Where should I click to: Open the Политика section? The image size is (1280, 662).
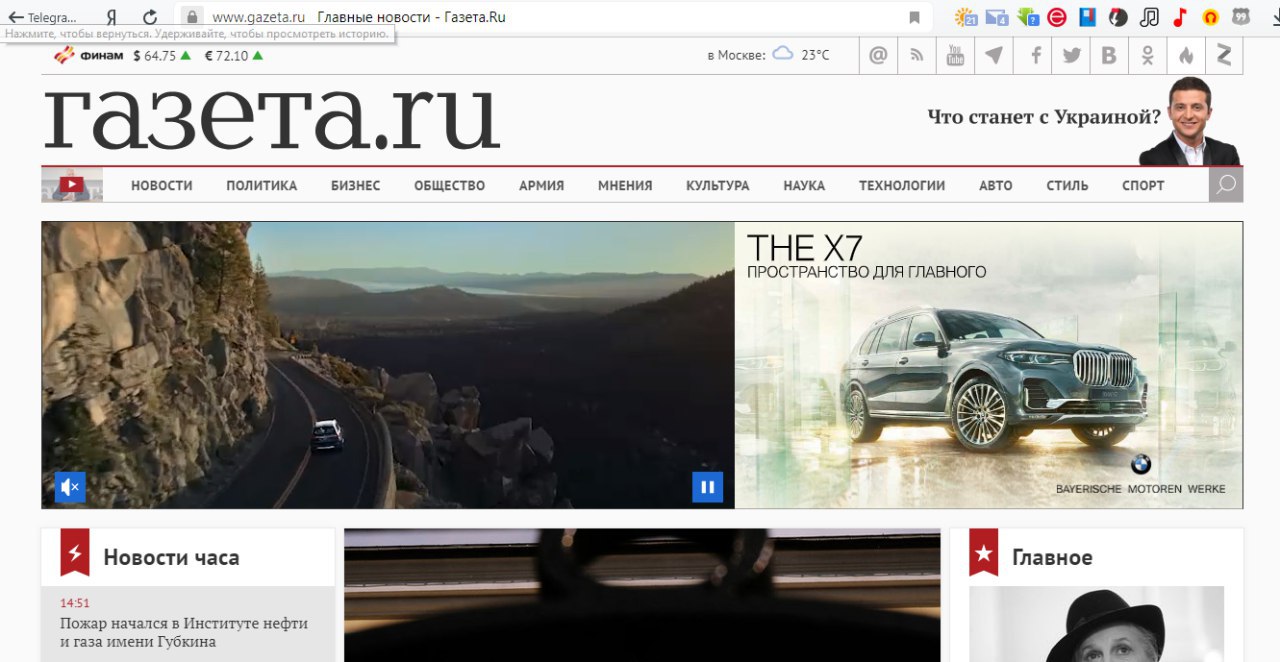point(261,185)
